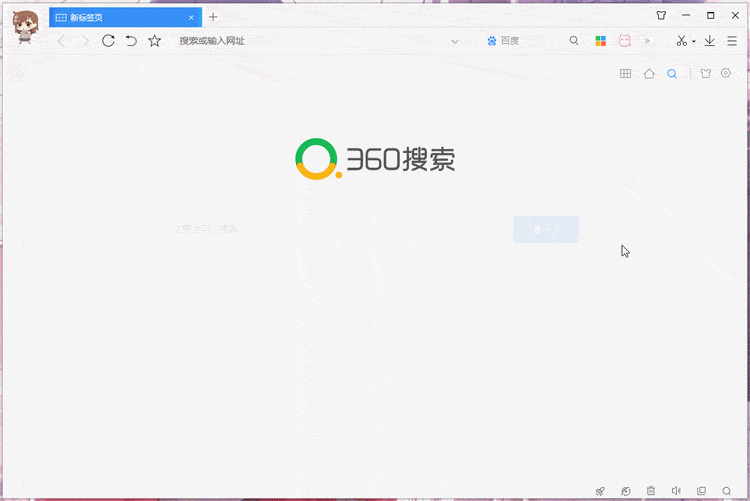Viewport: 750px width, 501px height.
Task: Go back to previous page
Action: 61,41
